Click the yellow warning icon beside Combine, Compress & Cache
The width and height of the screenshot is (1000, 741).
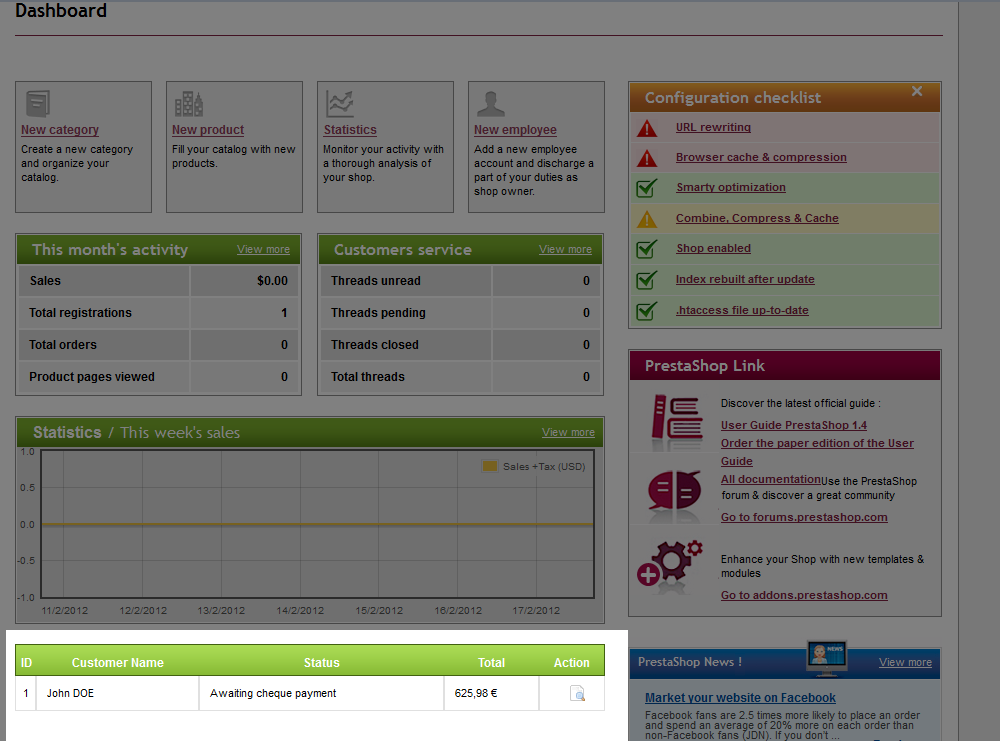coord(647,219)
